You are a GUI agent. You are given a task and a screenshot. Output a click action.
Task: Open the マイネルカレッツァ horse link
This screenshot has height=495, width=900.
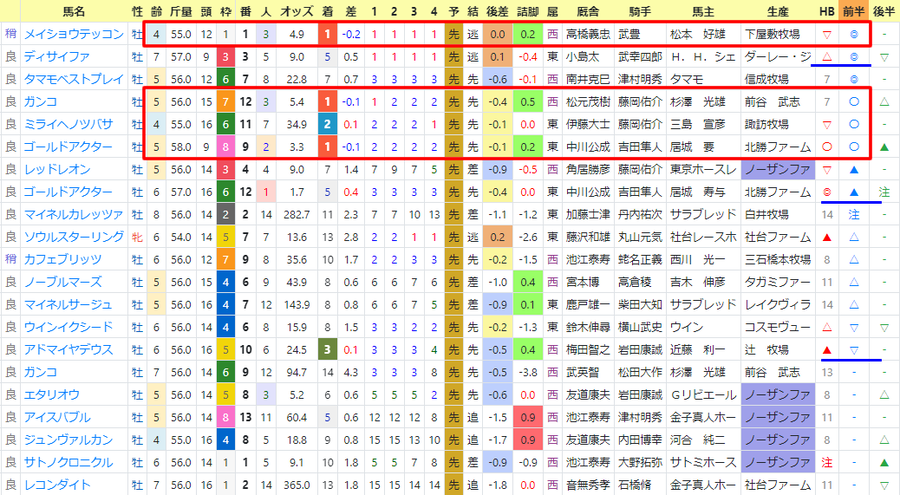click(73, 215)
